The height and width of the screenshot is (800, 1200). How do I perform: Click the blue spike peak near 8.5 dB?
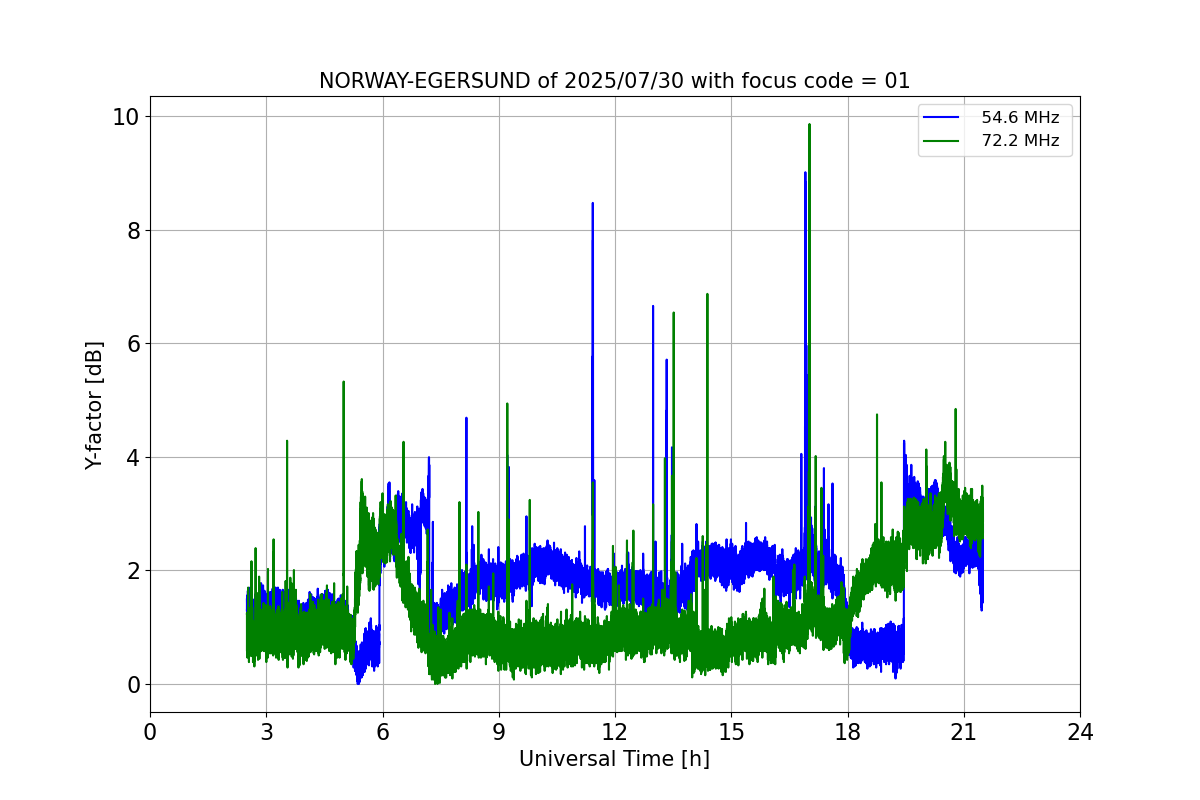coord(592,203)
